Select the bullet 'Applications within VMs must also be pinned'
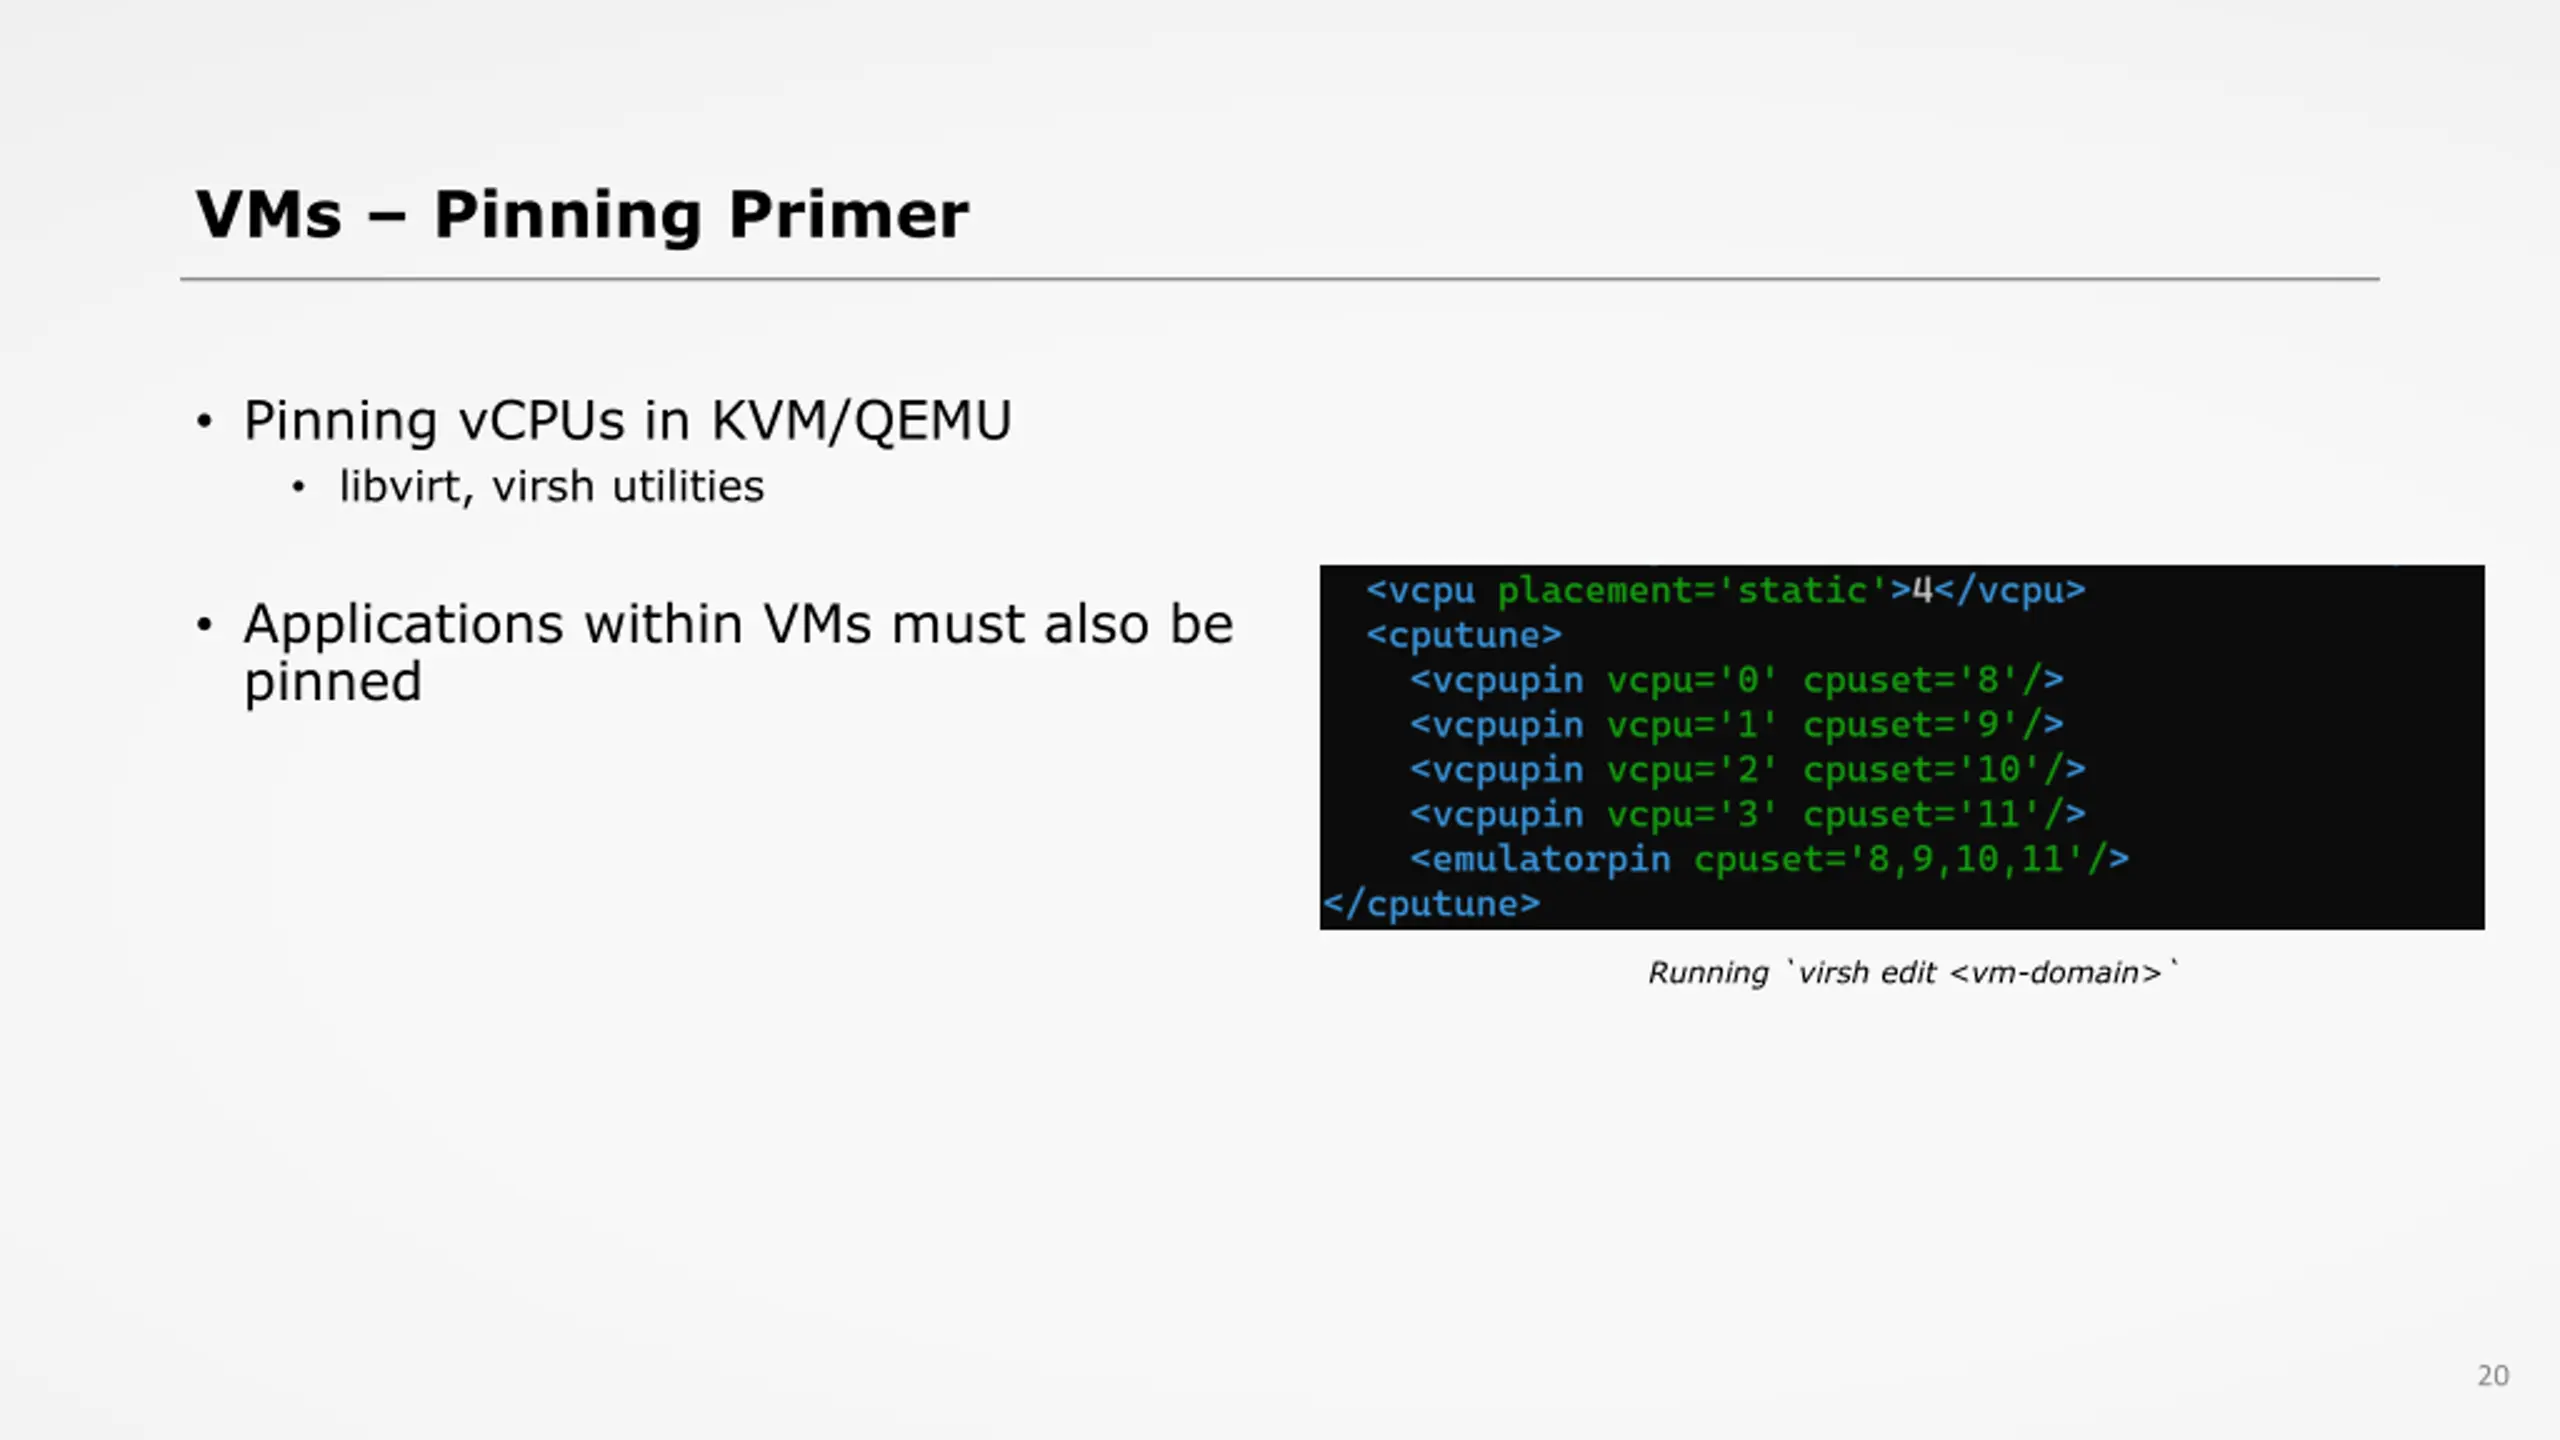 (738, 653)
